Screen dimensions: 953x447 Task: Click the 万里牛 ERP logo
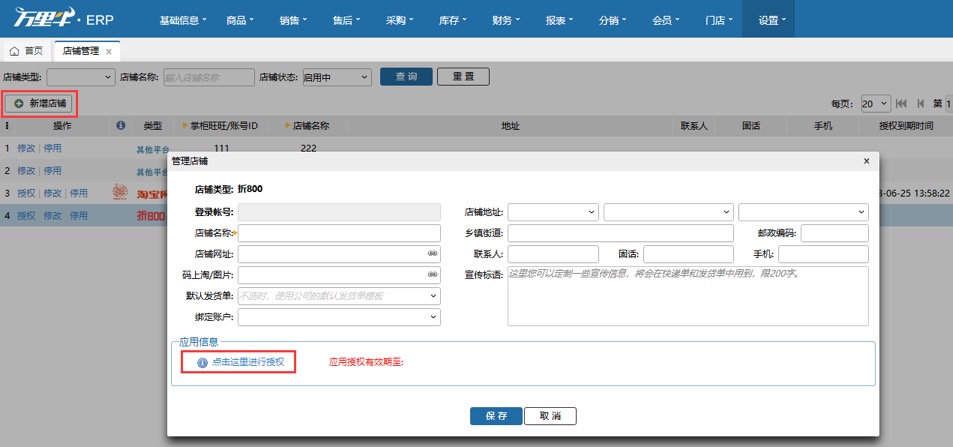coord(63,19)
